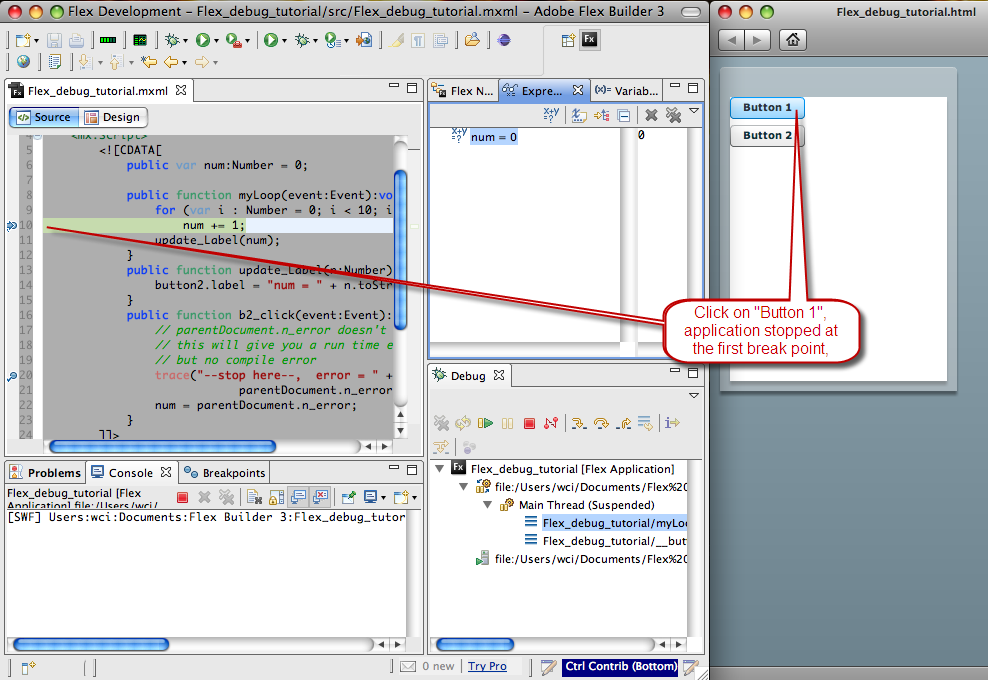Click the Step Return icon in Debug panel

[x=623, y=423]
